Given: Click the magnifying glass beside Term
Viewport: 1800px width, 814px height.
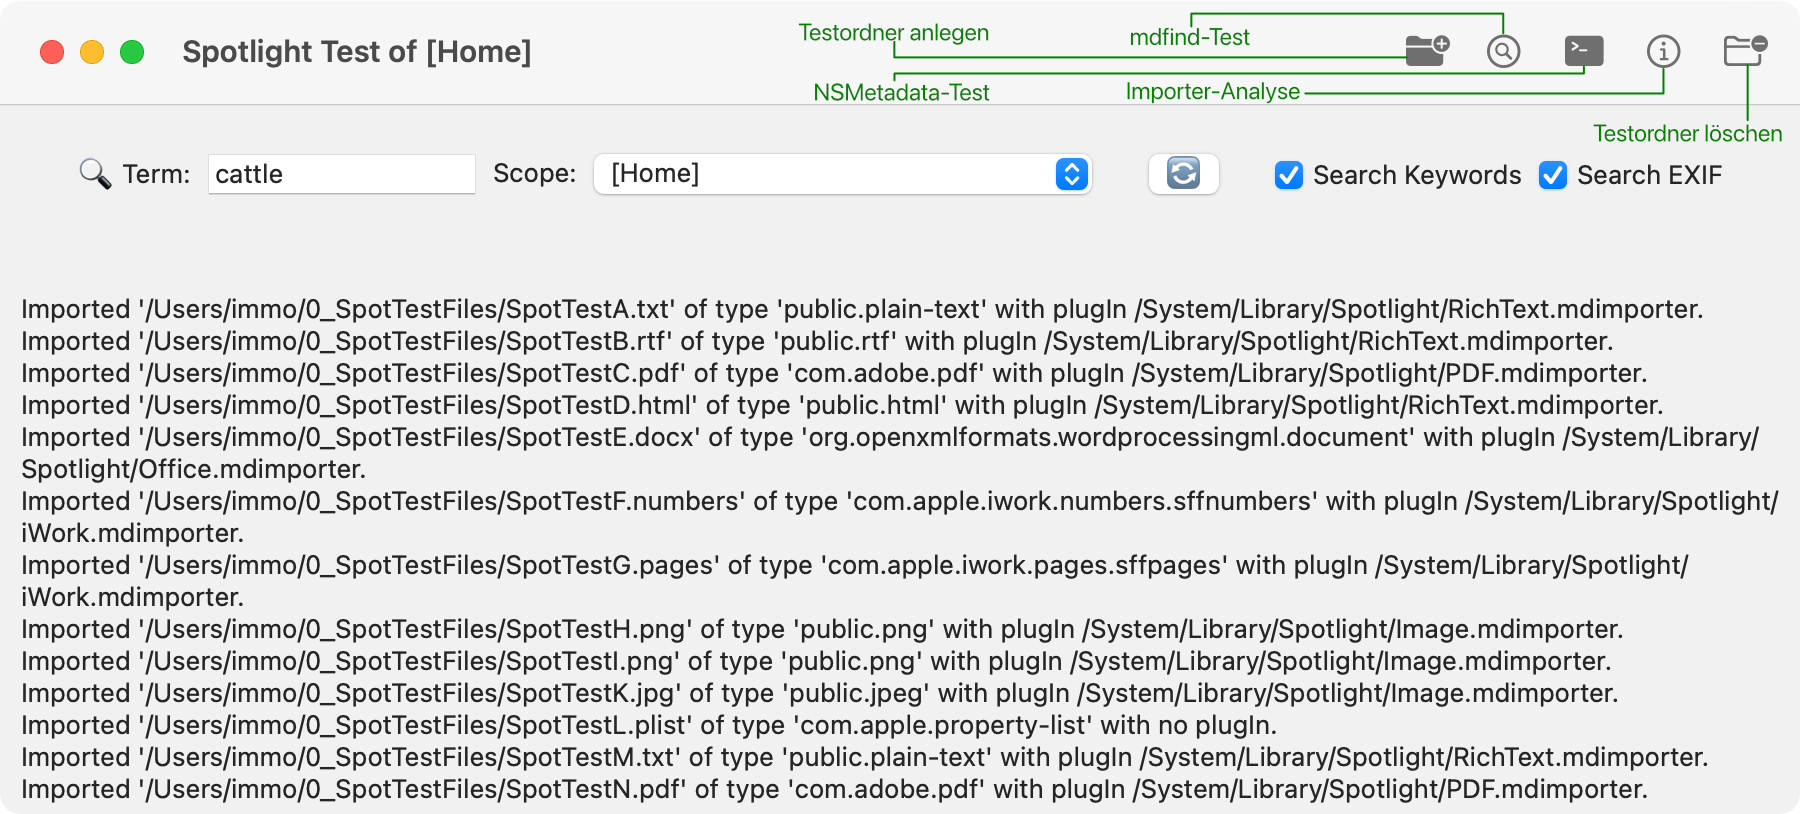Looking at the screenshot, I should click(x=95, y=174).
